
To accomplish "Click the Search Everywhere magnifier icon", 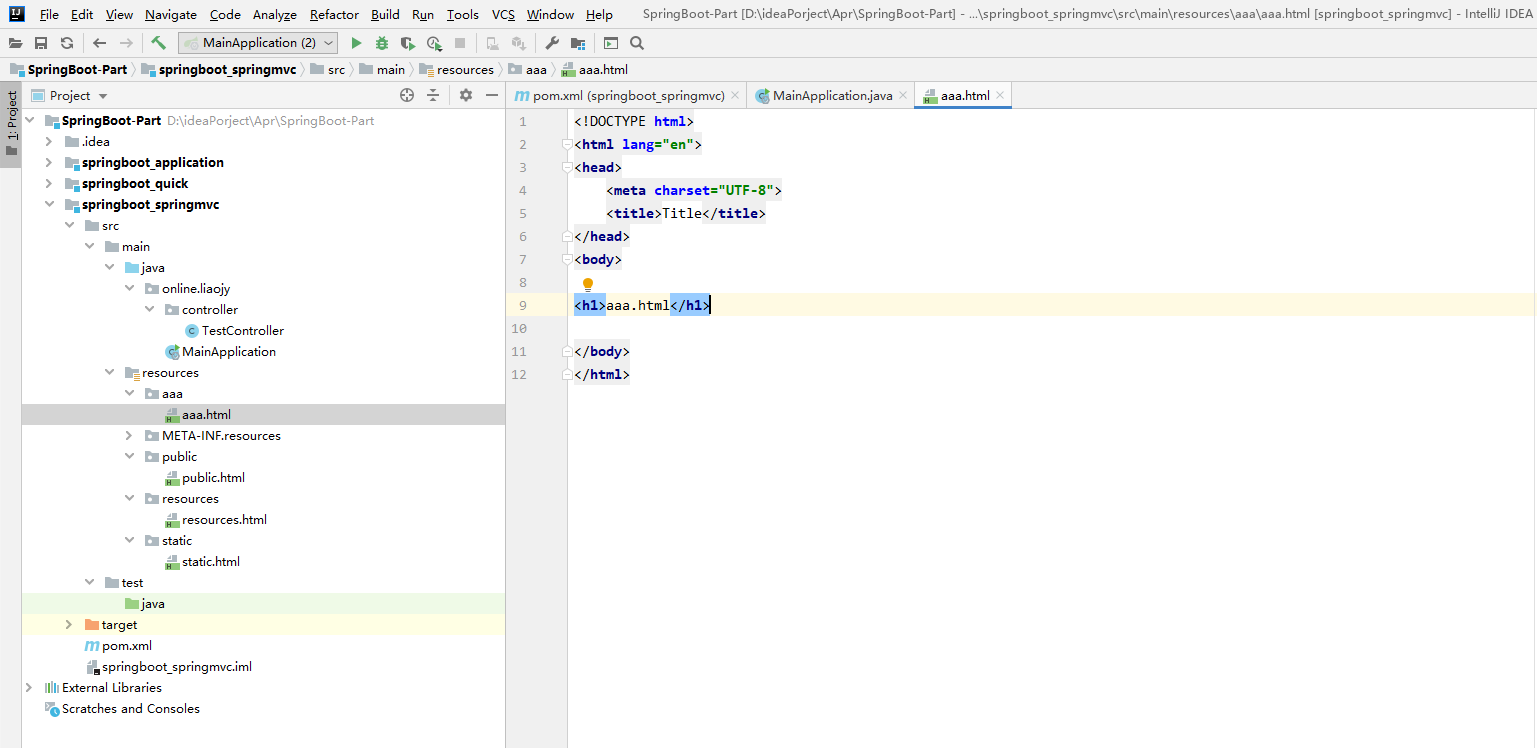I will (637, 43).
